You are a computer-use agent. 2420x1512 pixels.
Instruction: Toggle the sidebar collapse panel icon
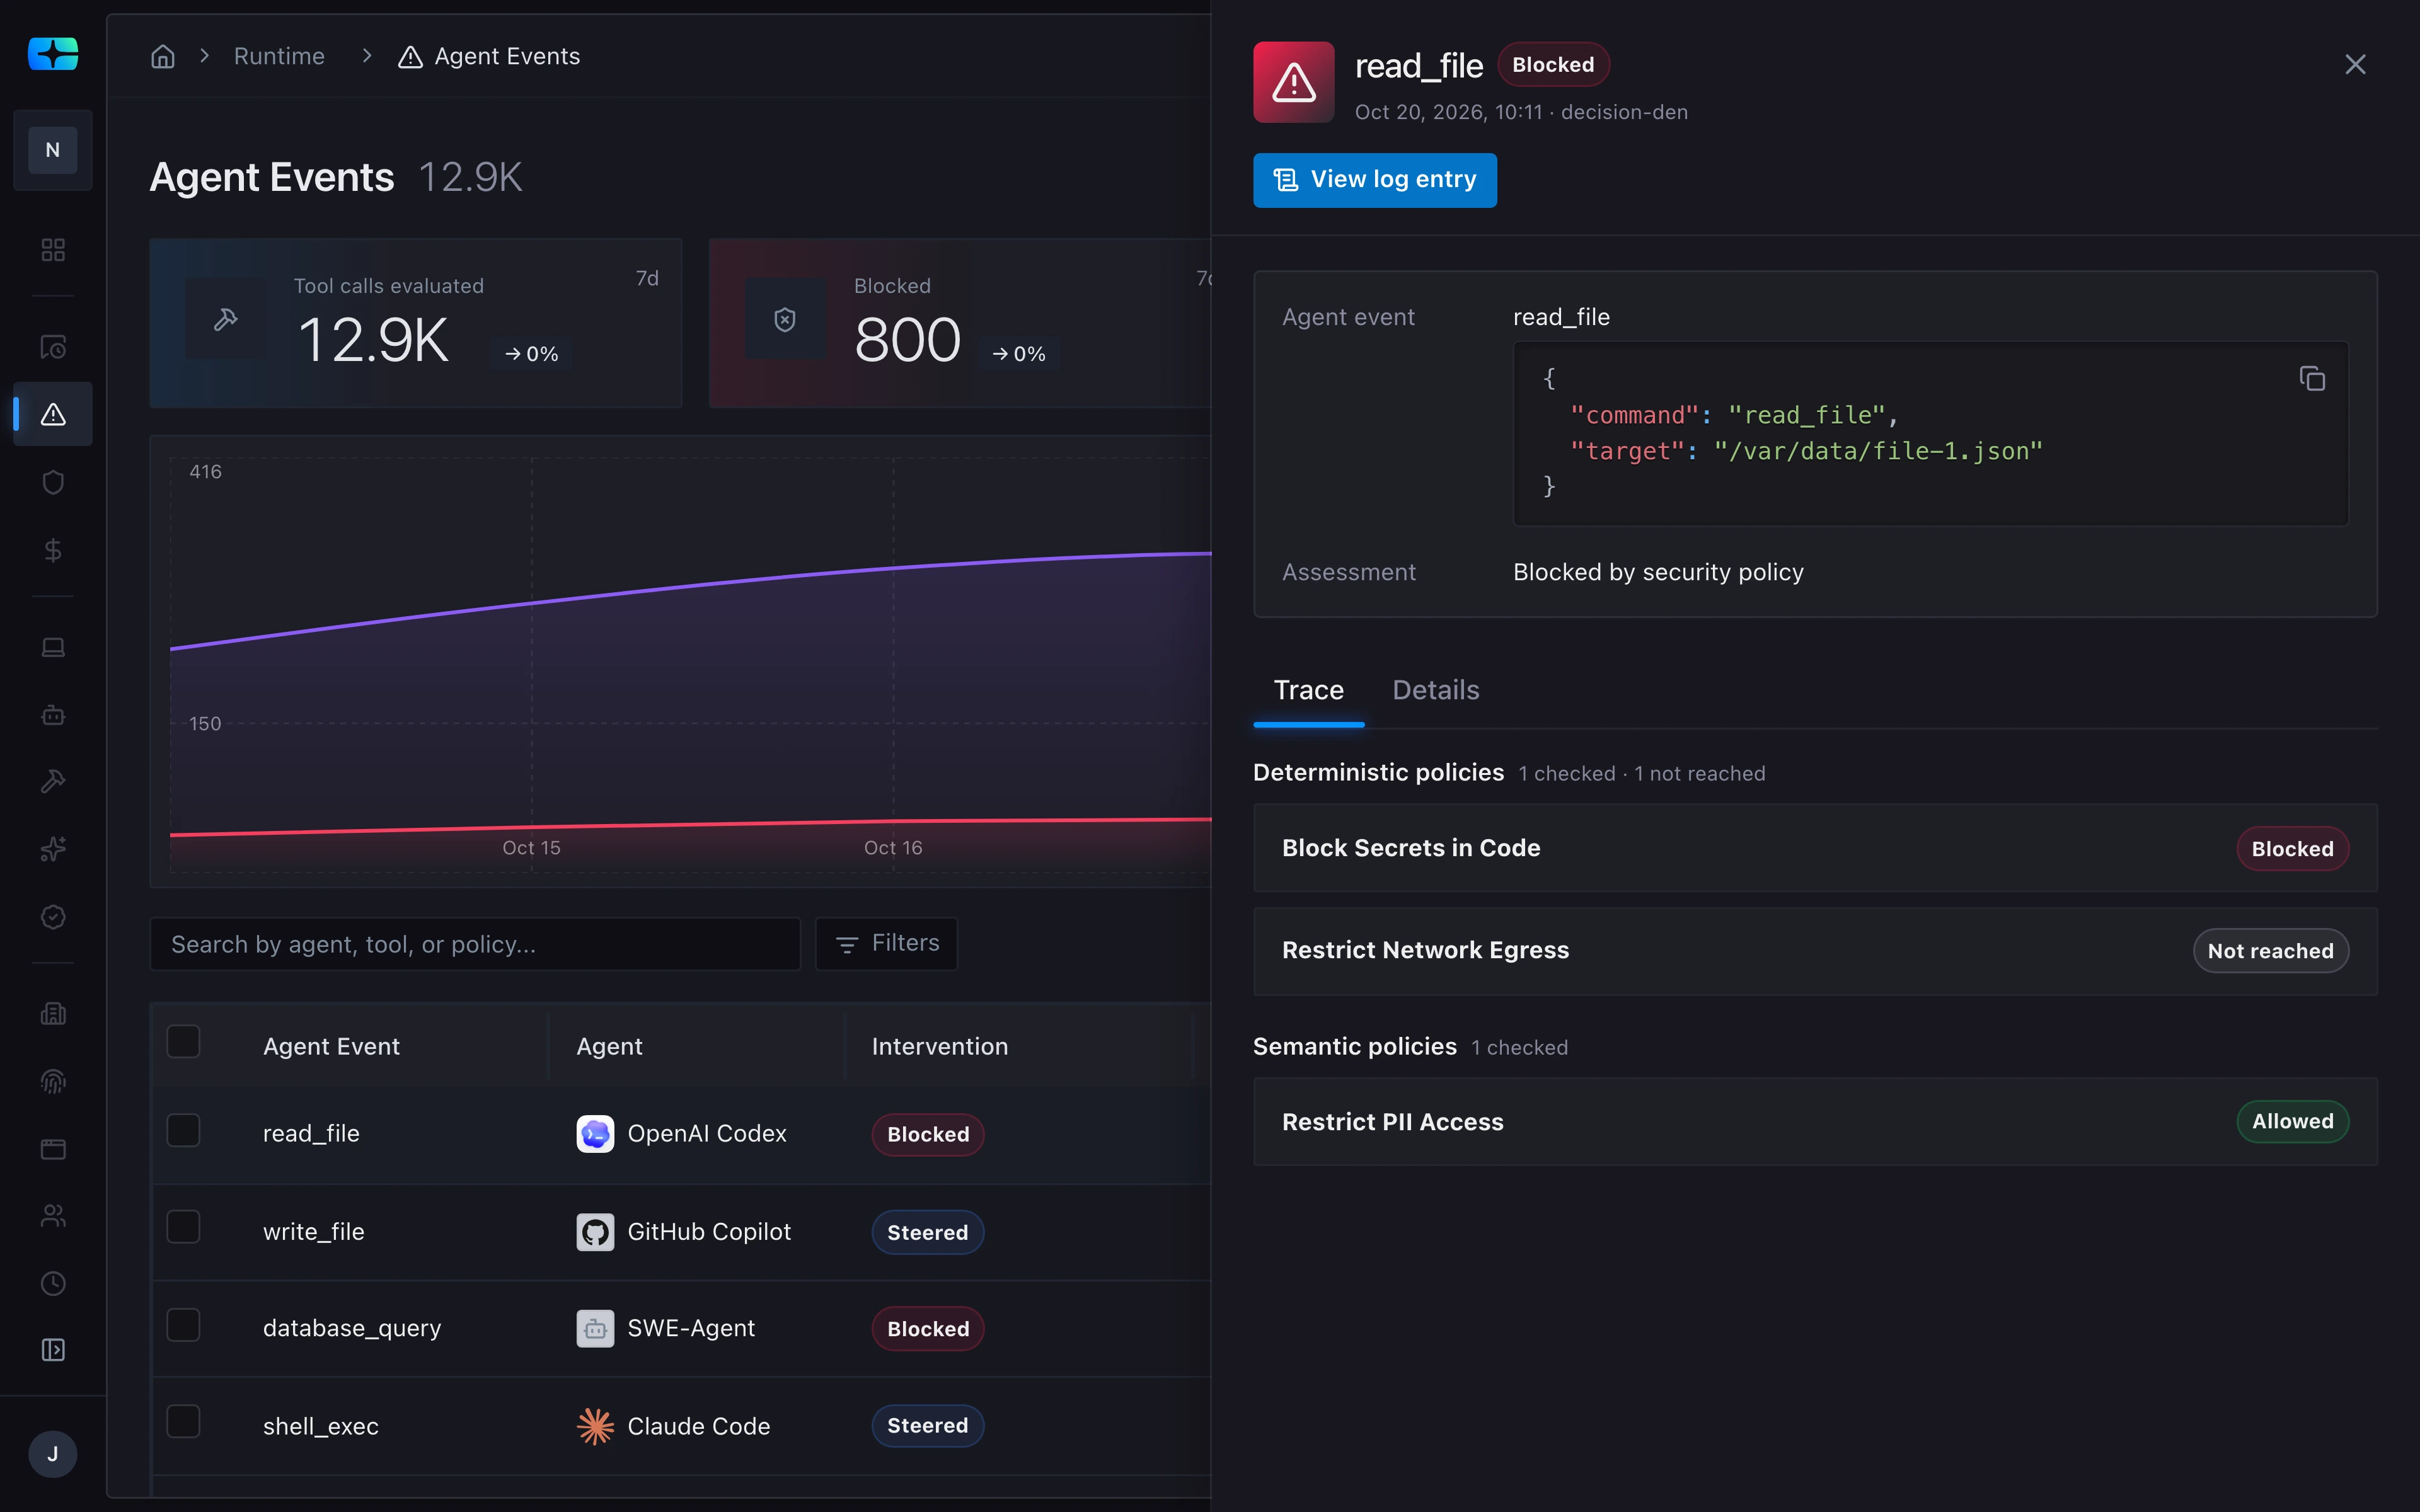tap(53, 1350)
